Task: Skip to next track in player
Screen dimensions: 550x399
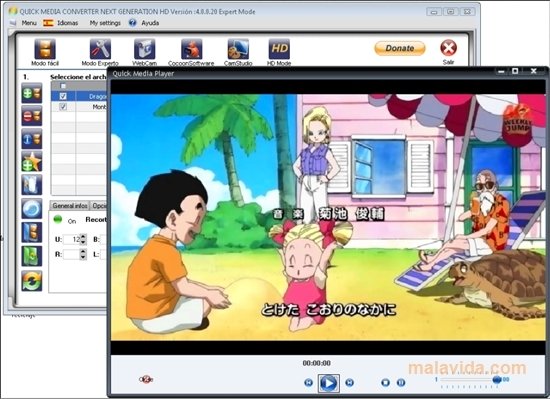Action: [349, 383]
